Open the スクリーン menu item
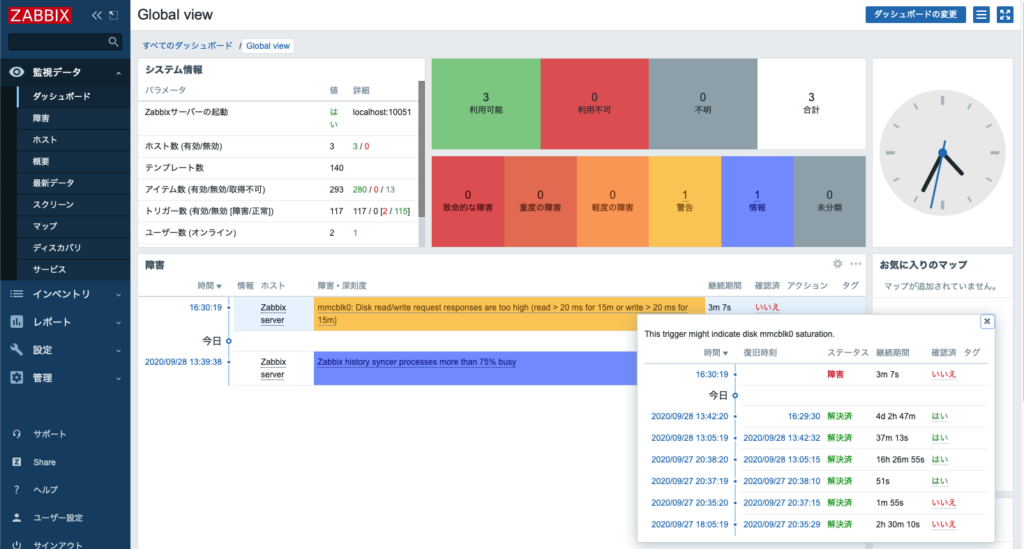Screen dimensions: 1024x549 point(54,204)
